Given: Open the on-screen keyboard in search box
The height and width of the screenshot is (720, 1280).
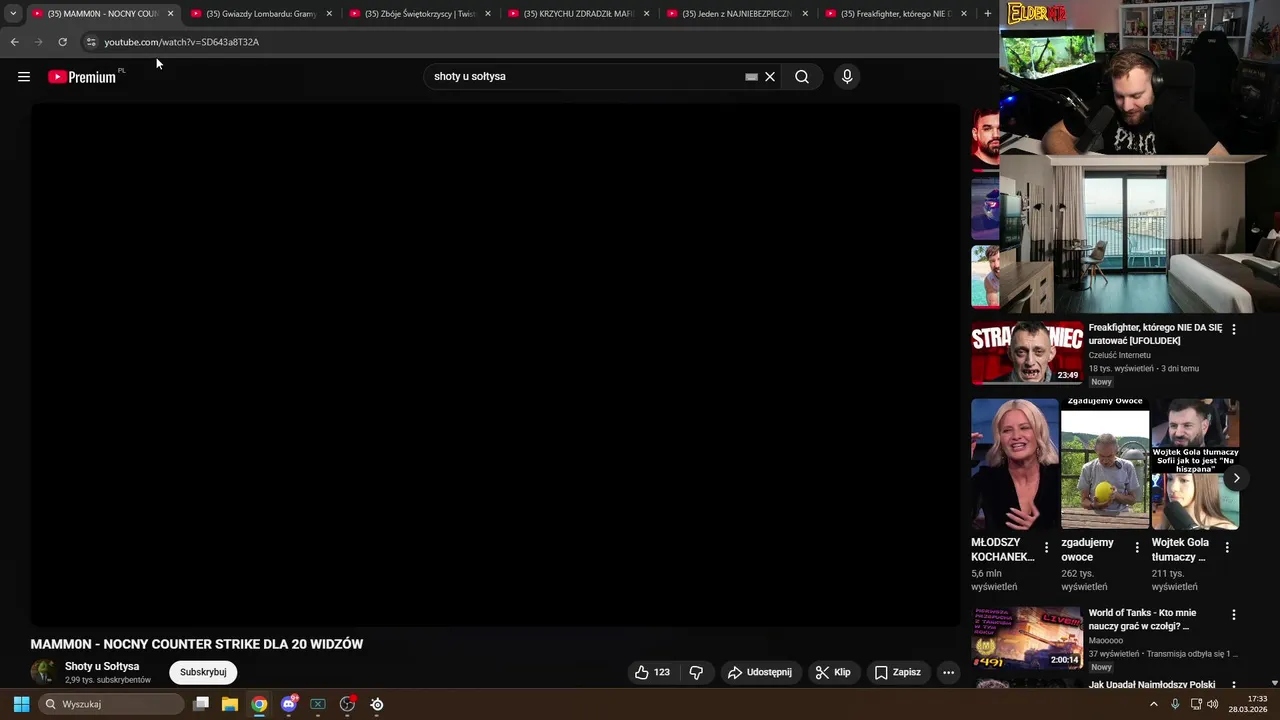Looking at the screenshot, I should 751,77.
